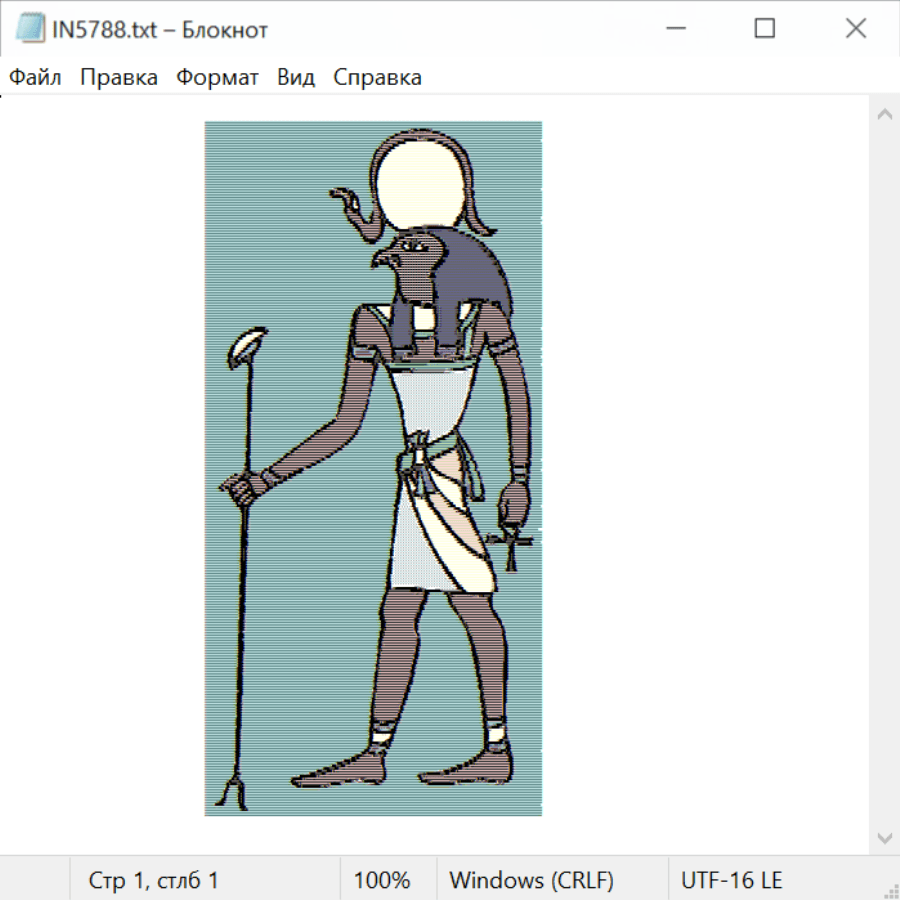Select the Windows (CRLF) status section
900x900 pixels.
pos(531,880)
